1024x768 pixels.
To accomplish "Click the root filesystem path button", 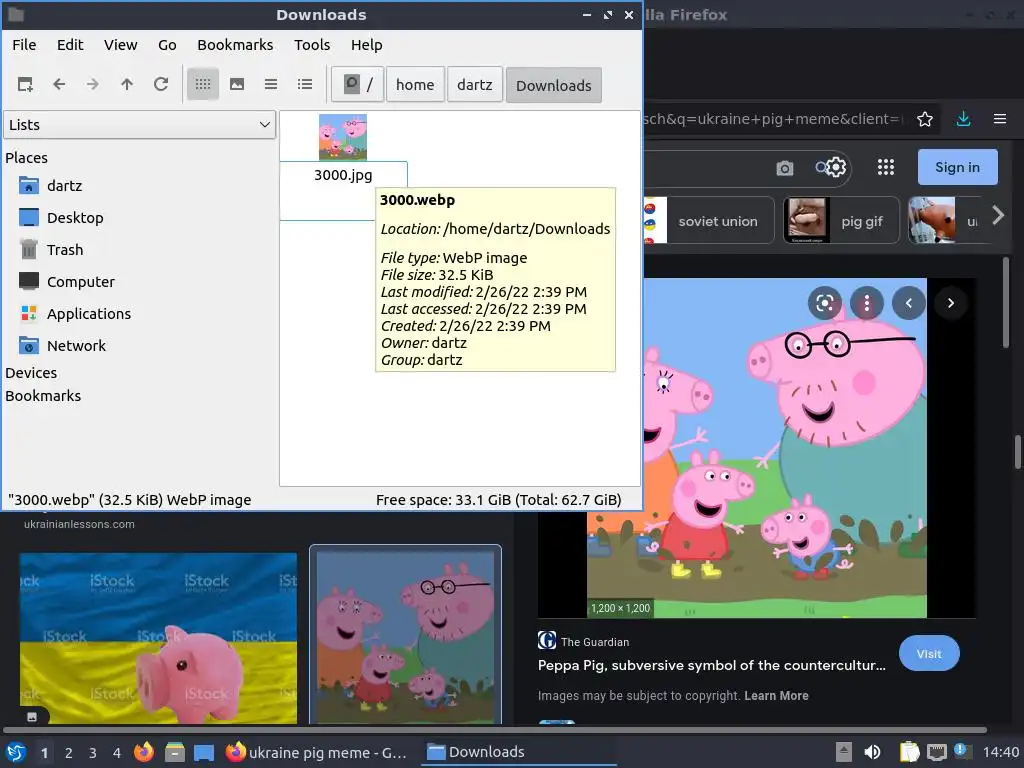I will tap(358, 85).
